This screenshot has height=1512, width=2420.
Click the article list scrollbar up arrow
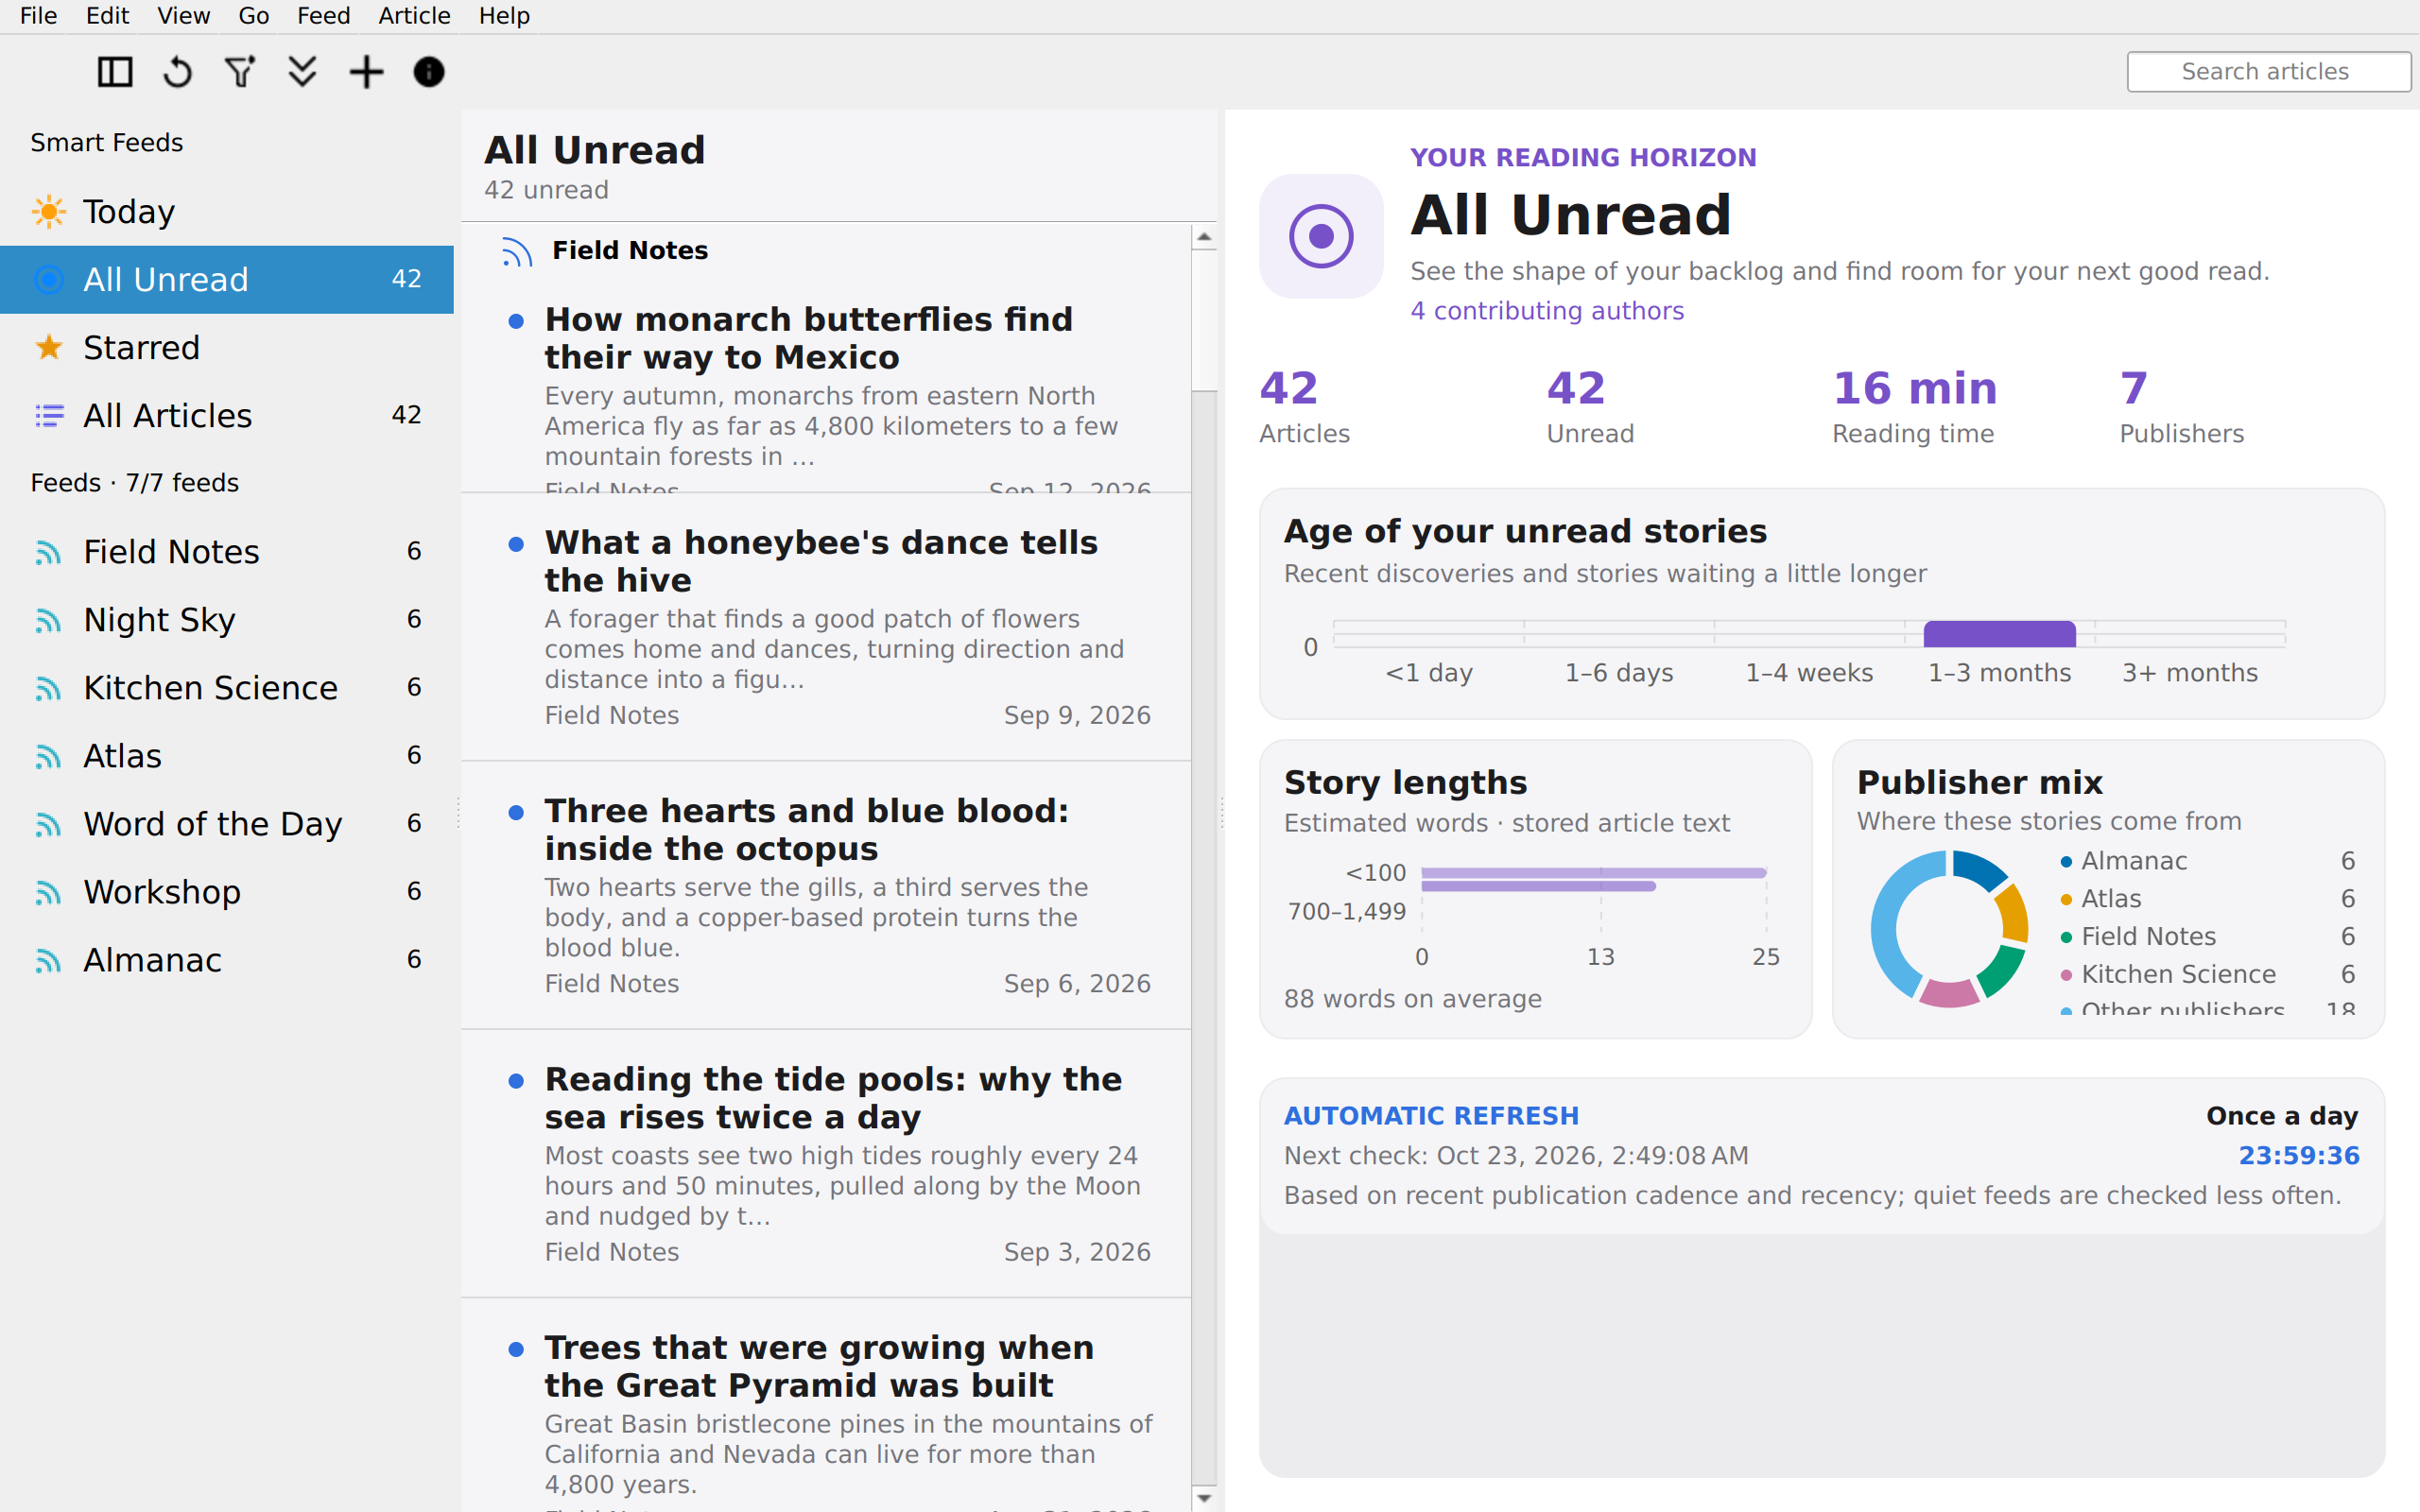1204,238
